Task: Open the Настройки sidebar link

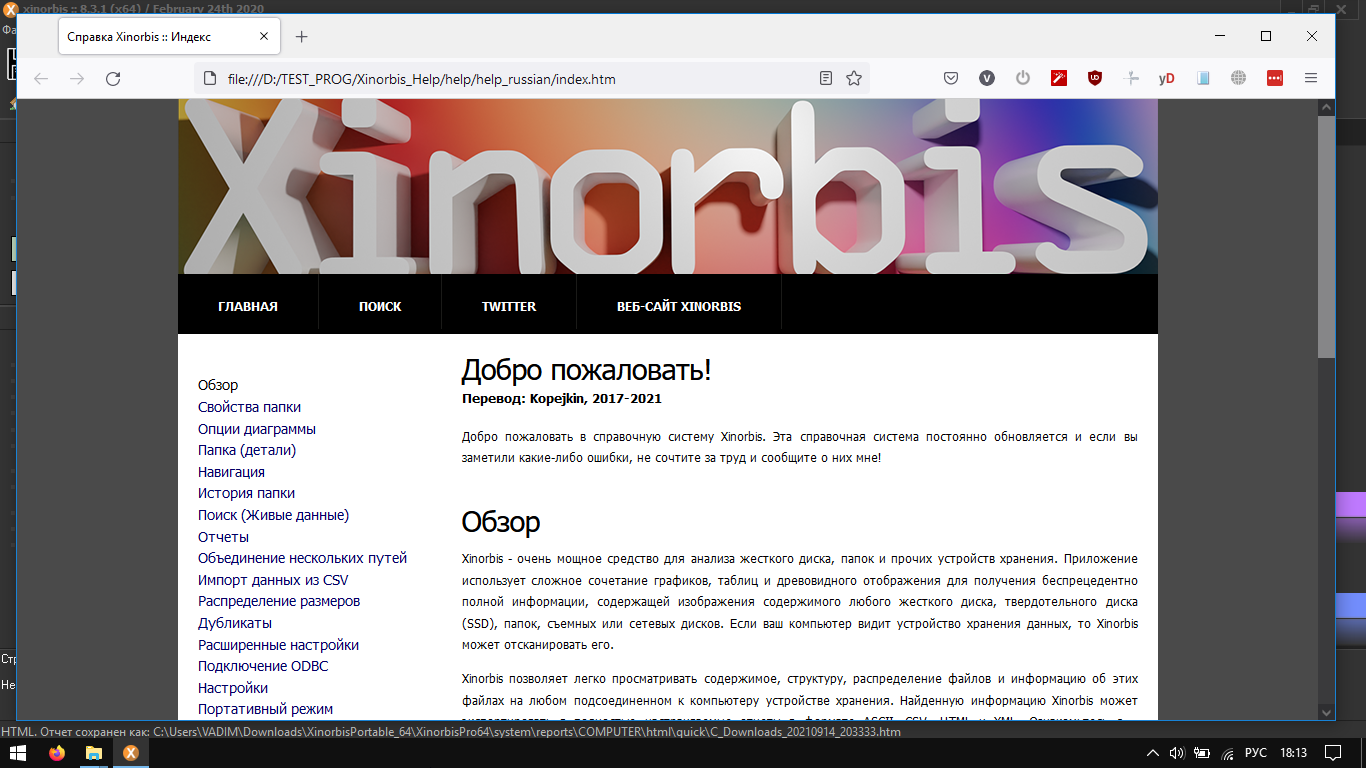Action: (x=233, y=688)
